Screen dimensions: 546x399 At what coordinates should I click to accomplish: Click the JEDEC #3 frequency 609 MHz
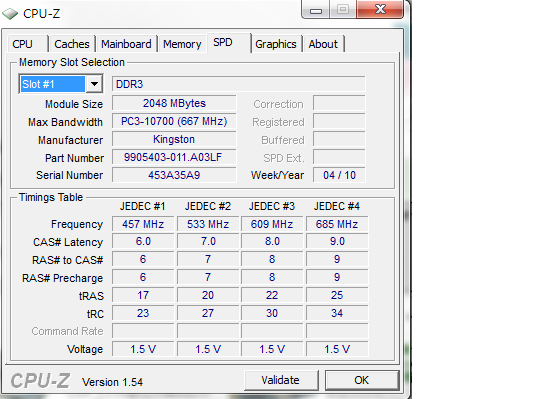point(272,224)
